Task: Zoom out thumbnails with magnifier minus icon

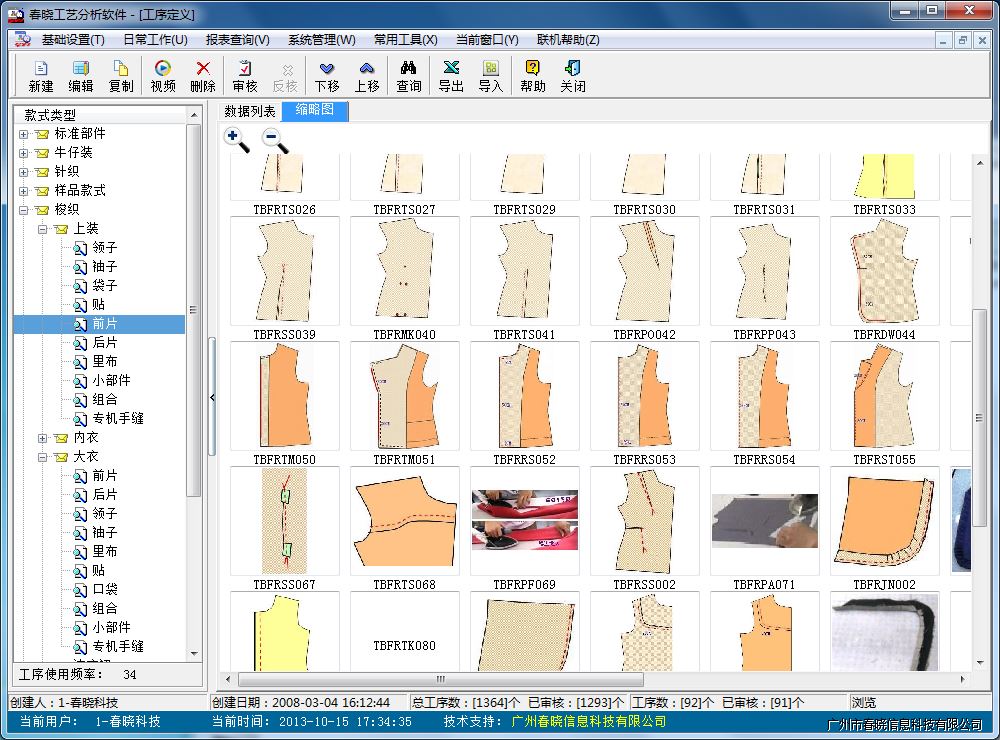Action: tap(275, 140)
